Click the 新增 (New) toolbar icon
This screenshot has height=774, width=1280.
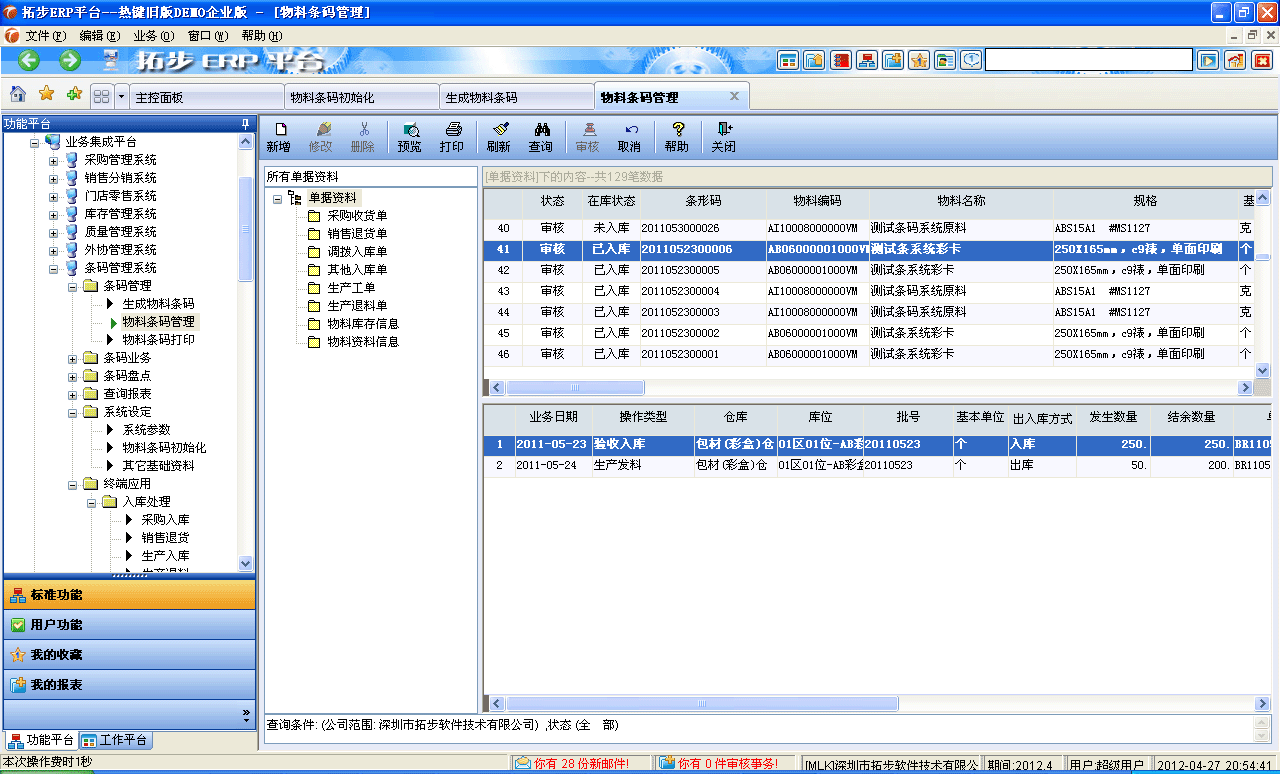278,137
